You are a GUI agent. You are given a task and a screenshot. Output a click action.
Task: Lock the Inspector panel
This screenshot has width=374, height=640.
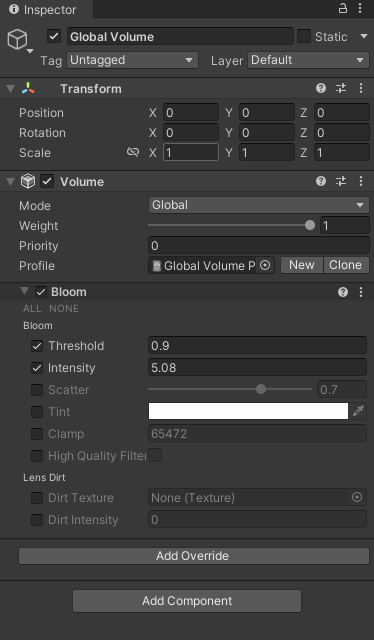[343, 9]
